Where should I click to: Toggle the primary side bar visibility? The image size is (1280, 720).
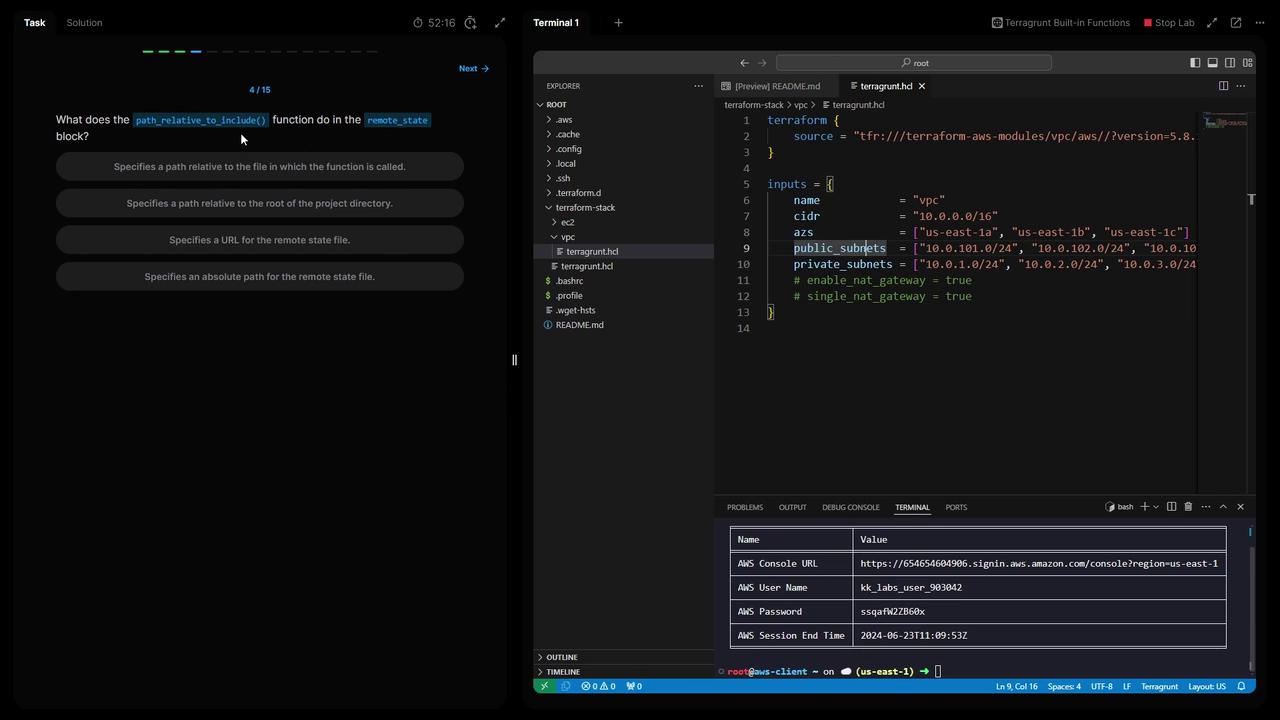[x=1195, y=63]
